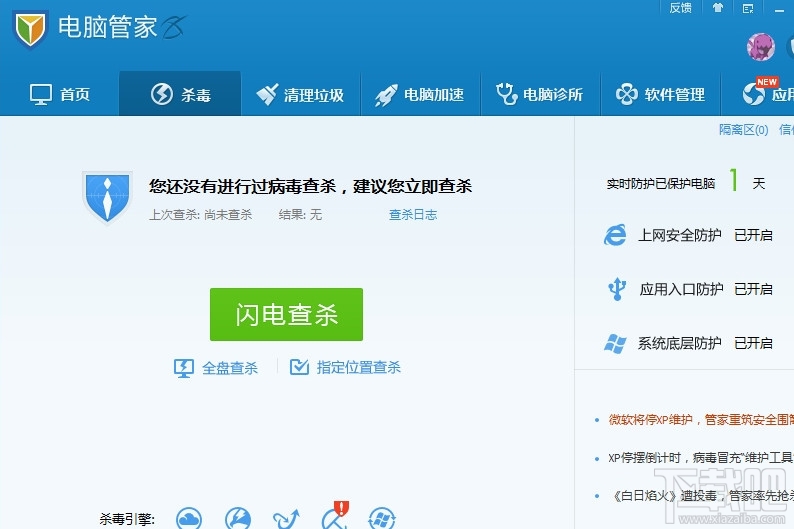794x529 pixels.
Task: Click 已开启 status beside 应用入口防护
Action: pos(753,289)
